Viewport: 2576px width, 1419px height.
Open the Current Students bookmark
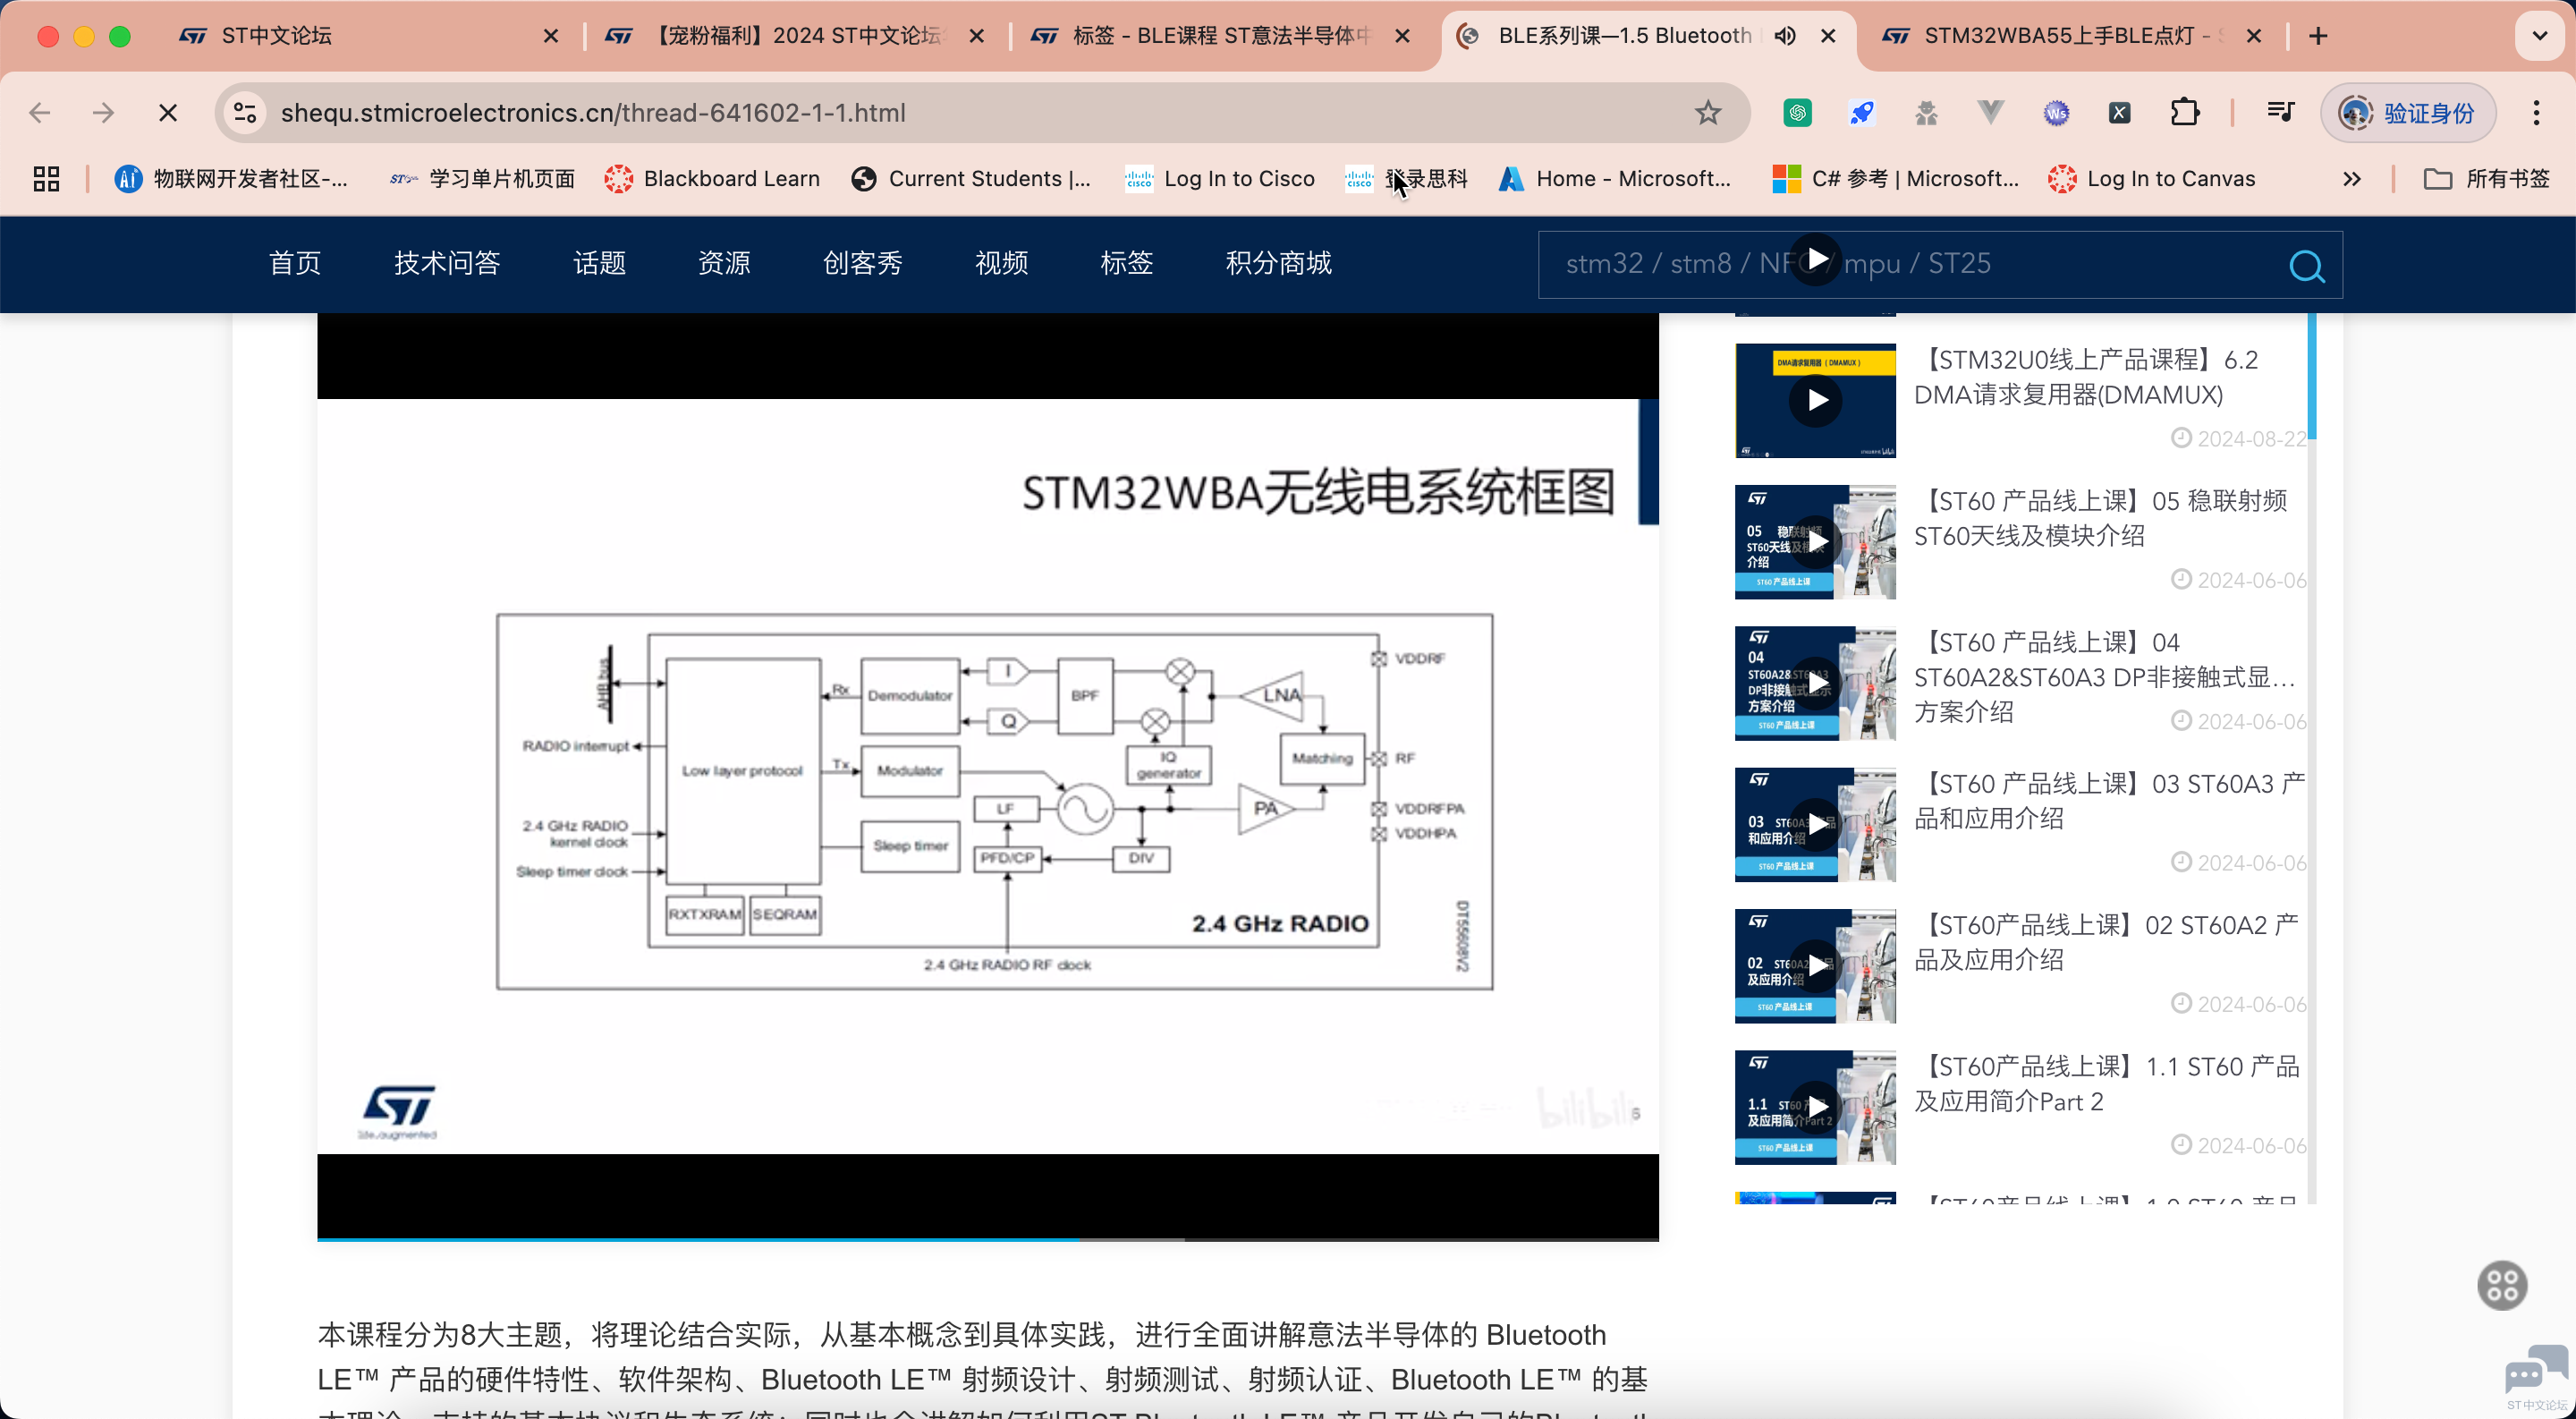(x=971, y=179)
